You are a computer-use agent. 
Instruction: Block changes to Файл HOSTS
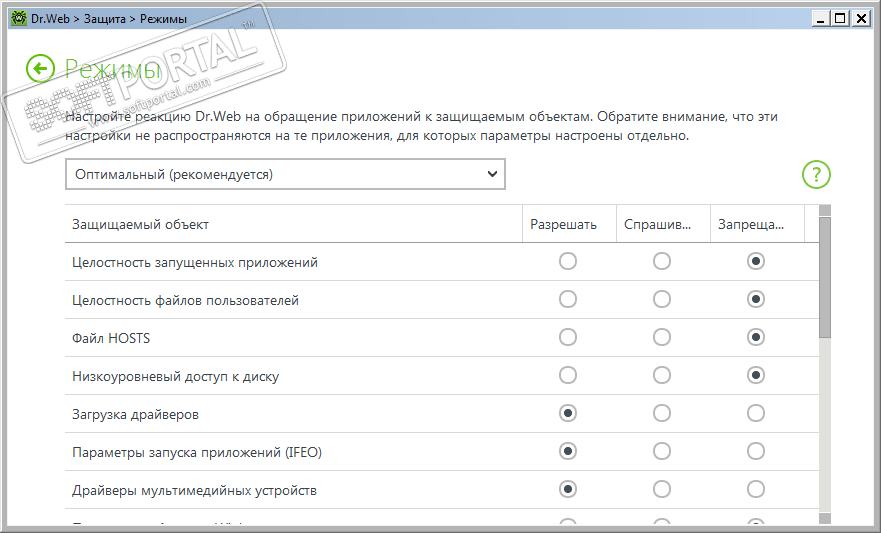(x=756, y=337)
